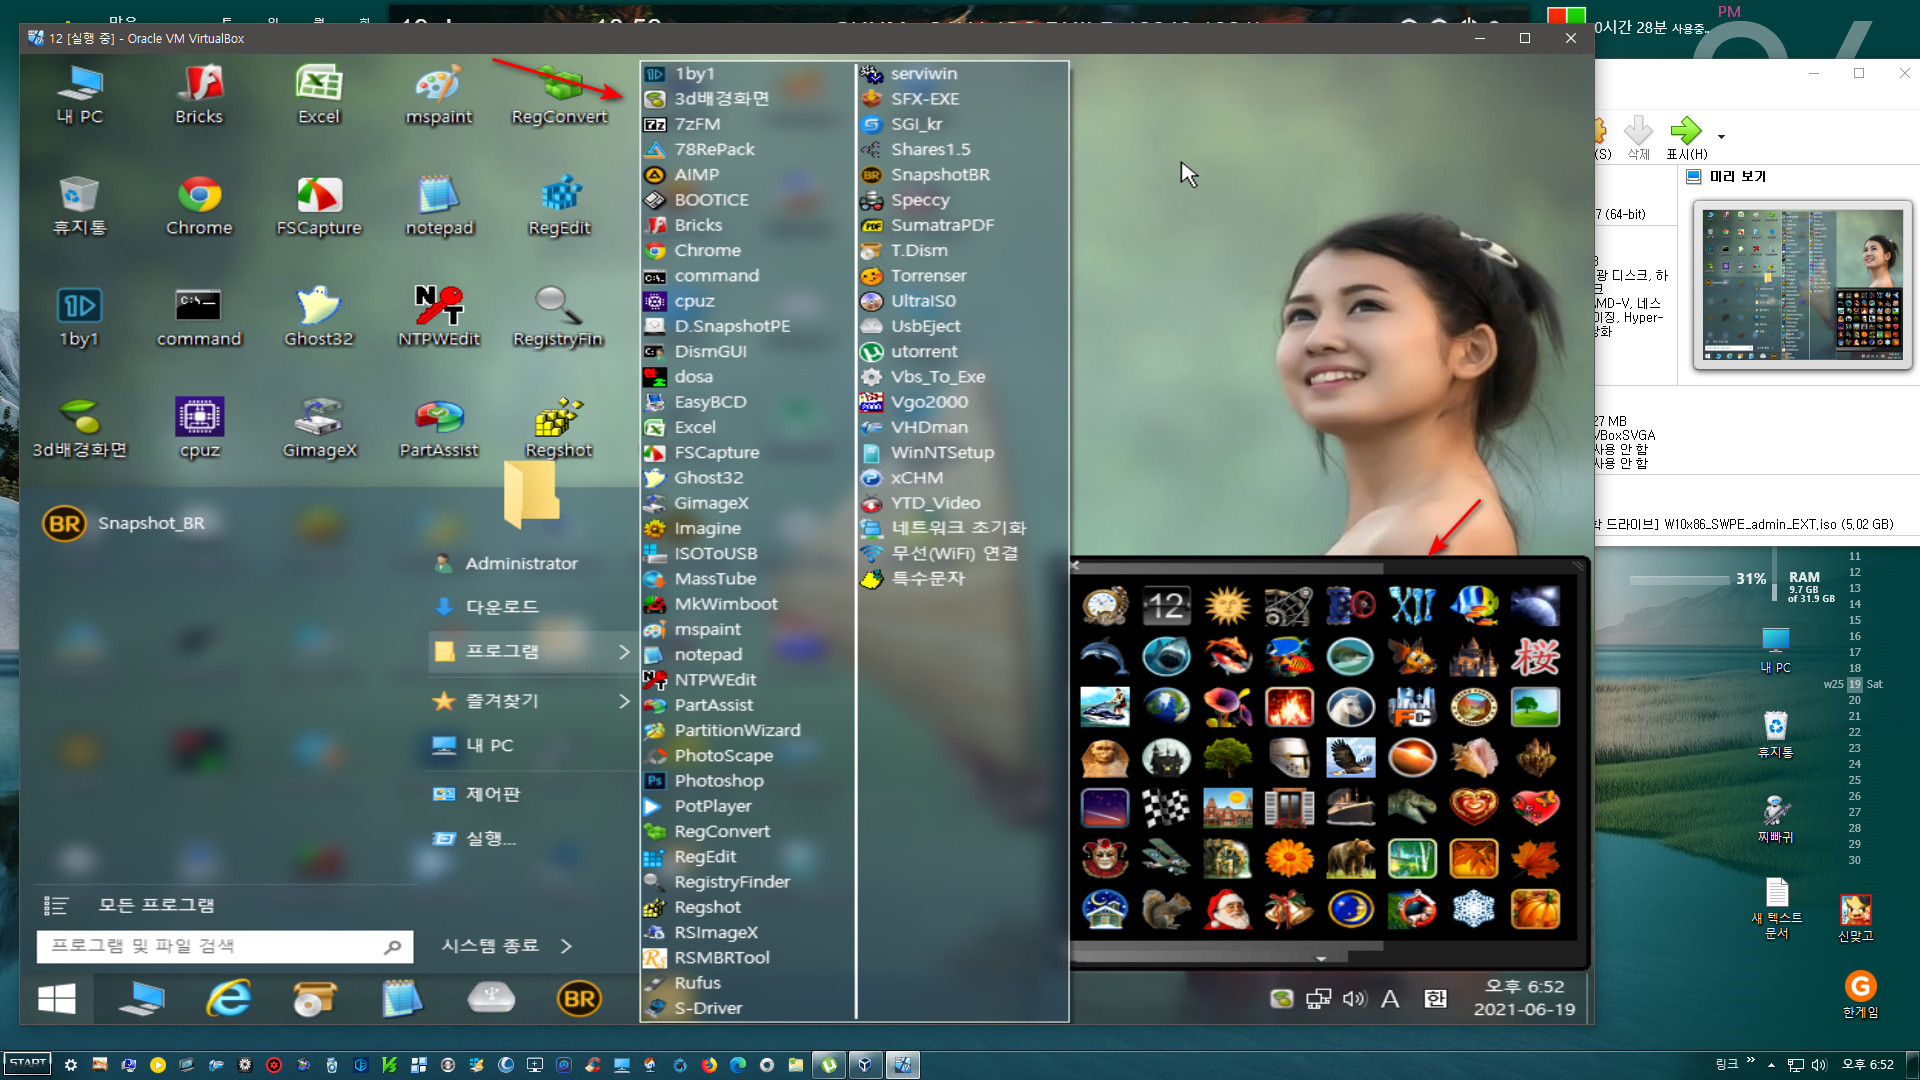This screenshot has height=1080, width=1920.
Task: Open the RegEdit desktop icon
Action: point(559,205)
